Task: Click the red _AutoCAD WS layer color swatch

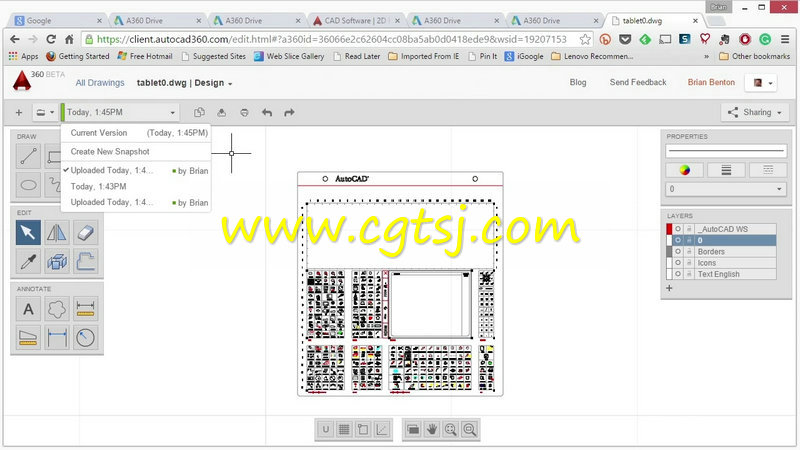Action: click(x=669, y=229)
